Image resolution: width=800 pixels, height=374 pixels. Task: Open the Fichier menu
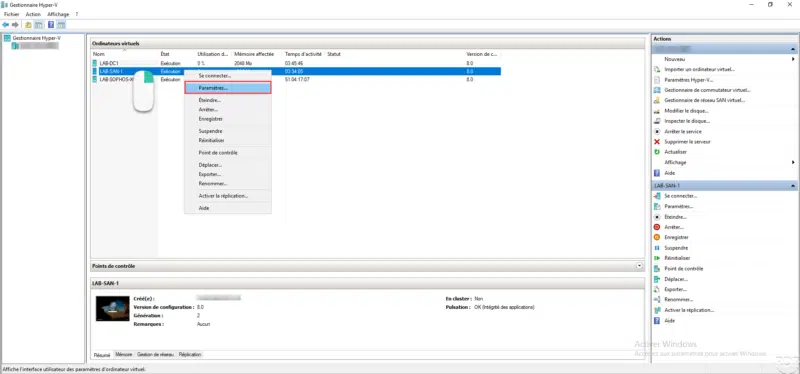coord(11,14)
